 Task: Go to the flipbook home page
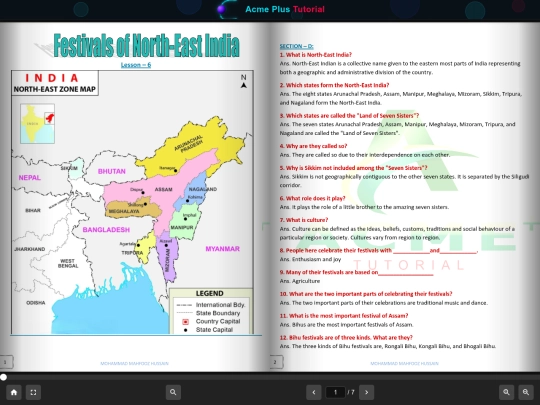click(x=14, y=392)
